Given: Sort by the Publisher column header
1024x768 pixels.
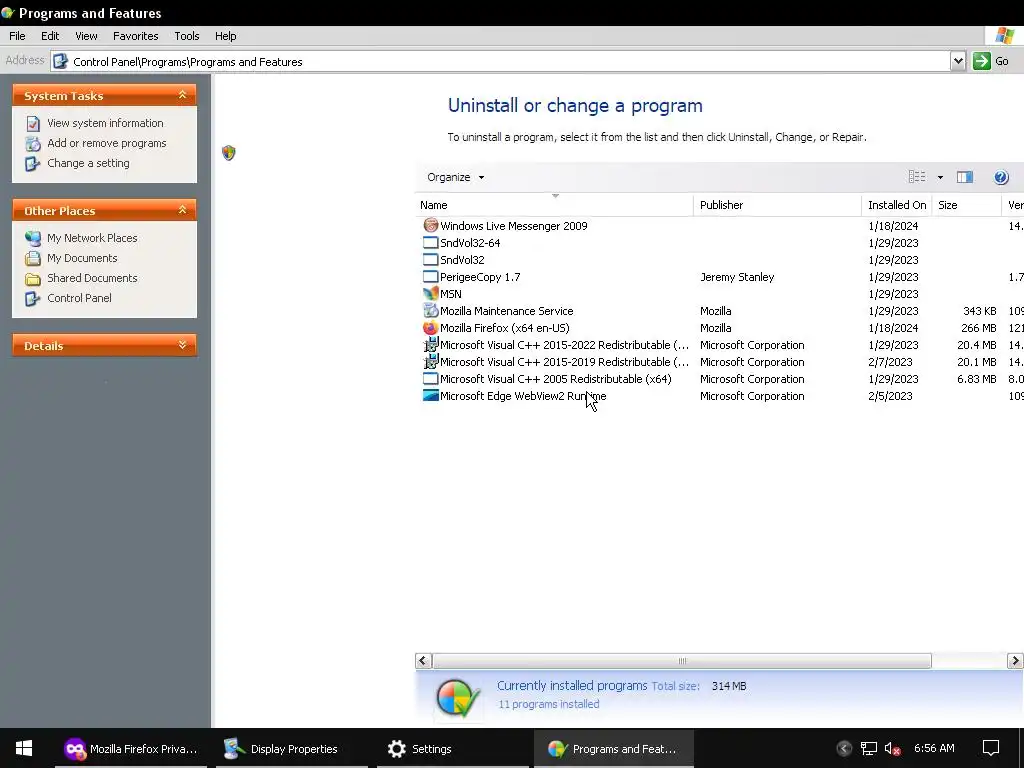Looking at the screenshot, I should 777,205.
